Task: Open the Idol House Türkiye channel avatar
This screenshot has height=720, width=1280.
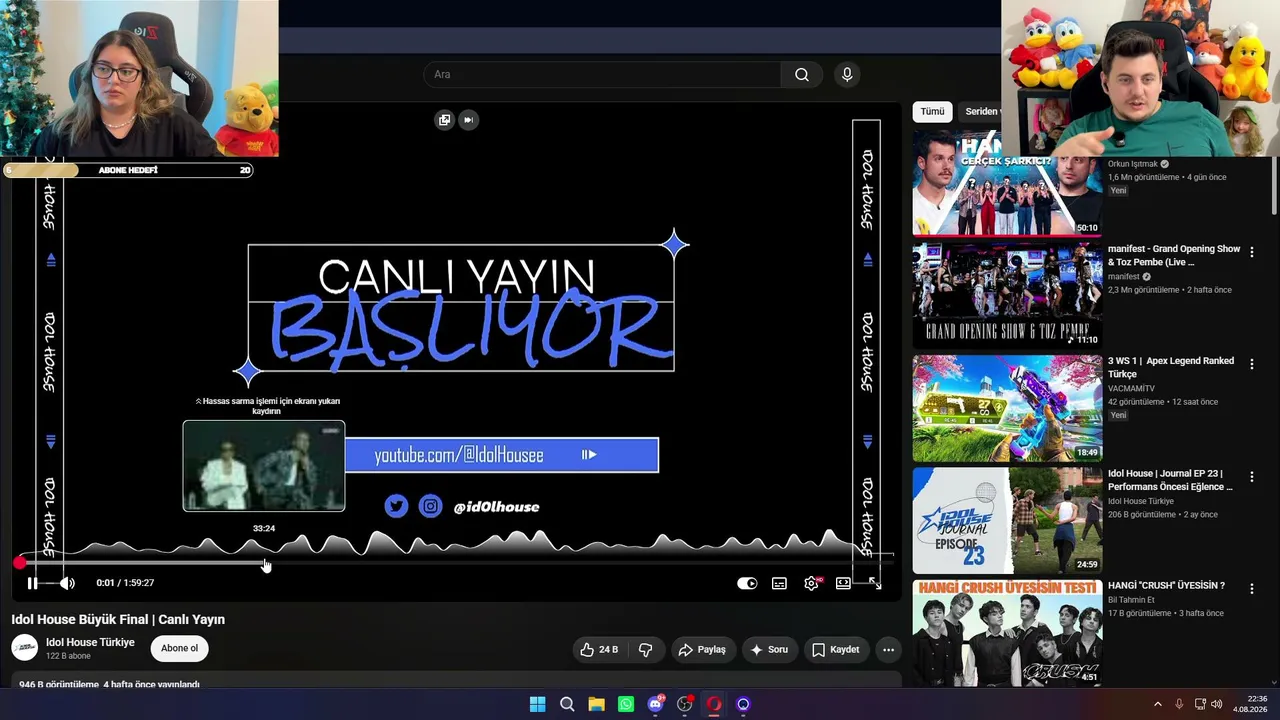Action: point(24,648)
